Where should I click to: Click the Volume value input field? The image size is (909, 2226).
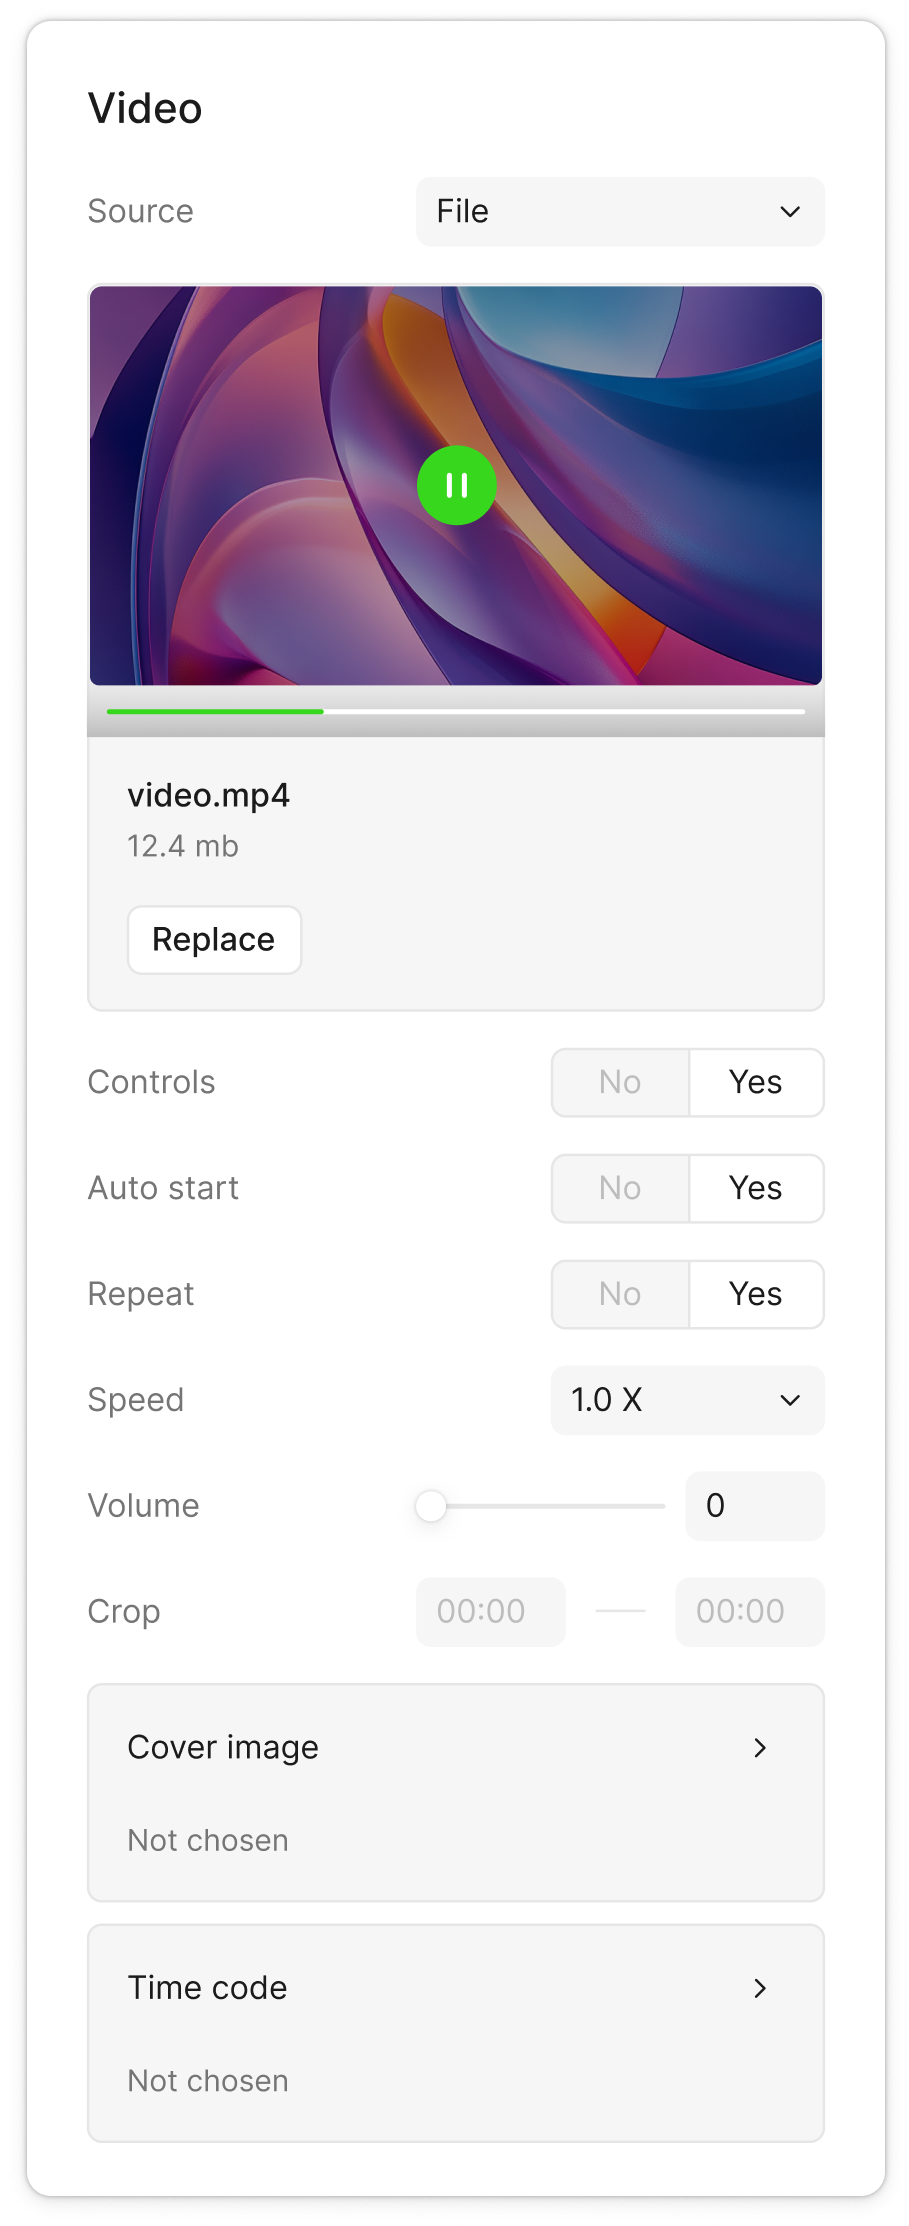click(x=754, y=1506)
